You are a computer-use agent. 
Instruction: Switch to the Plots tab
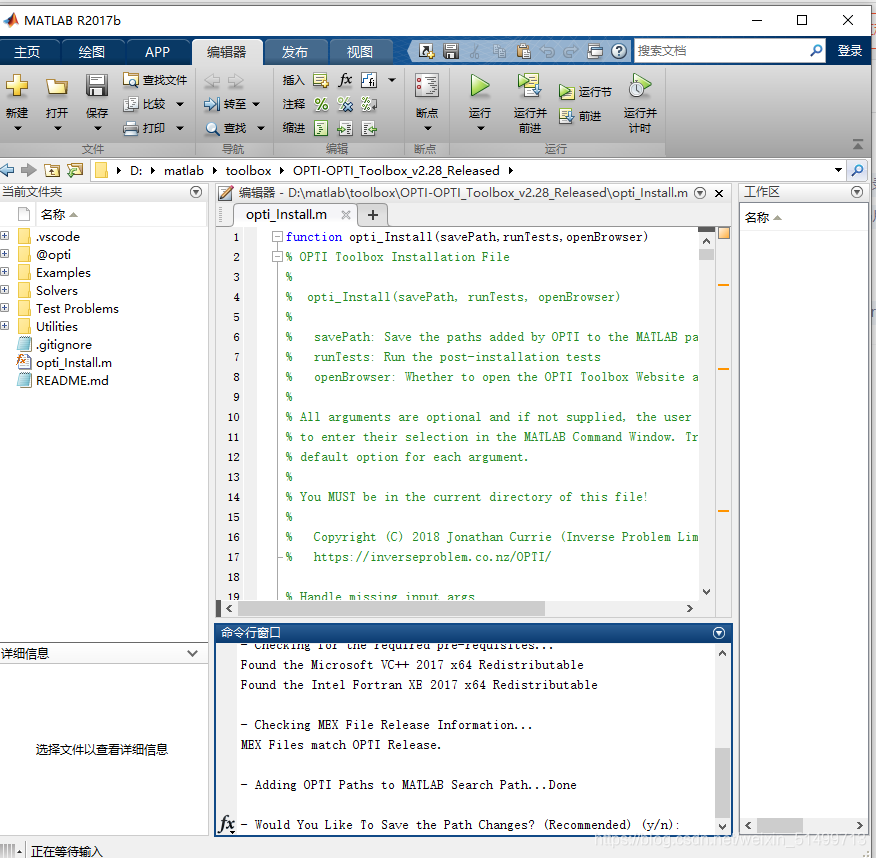click(92, 52)
